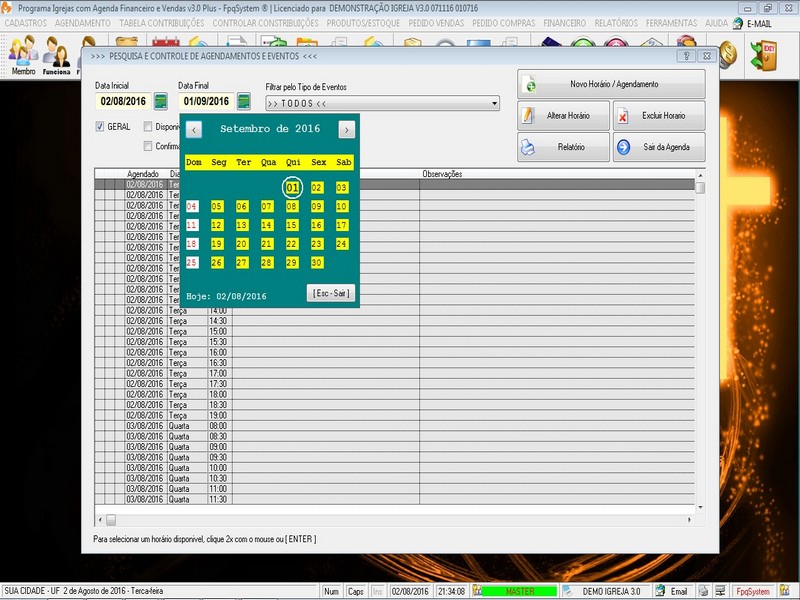Toggle the GERAL checkbox

[99, 127]
